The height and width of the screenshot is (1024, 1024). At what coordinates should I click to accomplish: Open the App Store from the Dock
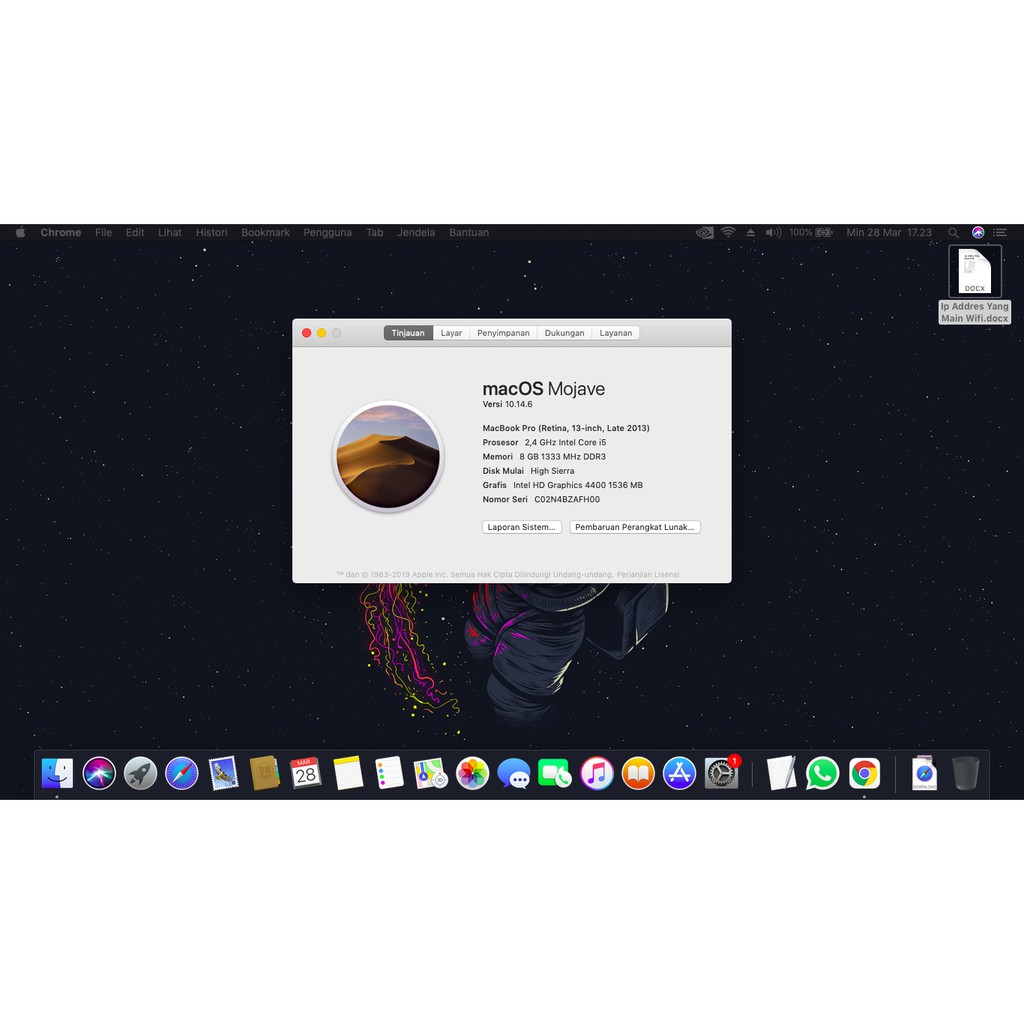(680, 773)
